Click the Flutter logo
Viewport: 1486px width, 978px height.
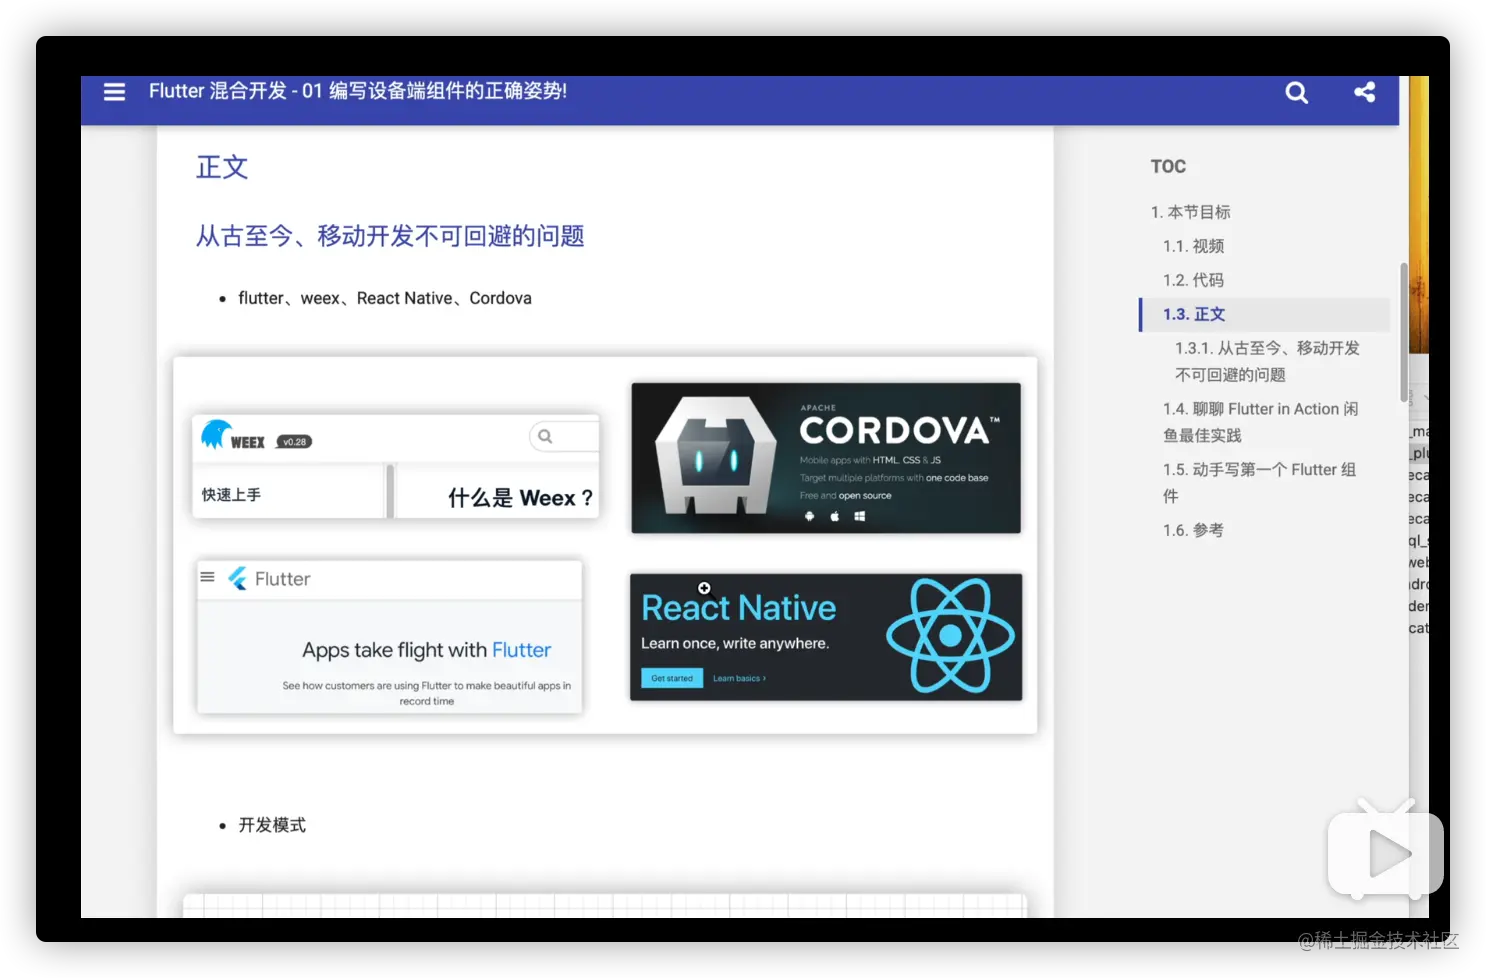tap(238, 579)
